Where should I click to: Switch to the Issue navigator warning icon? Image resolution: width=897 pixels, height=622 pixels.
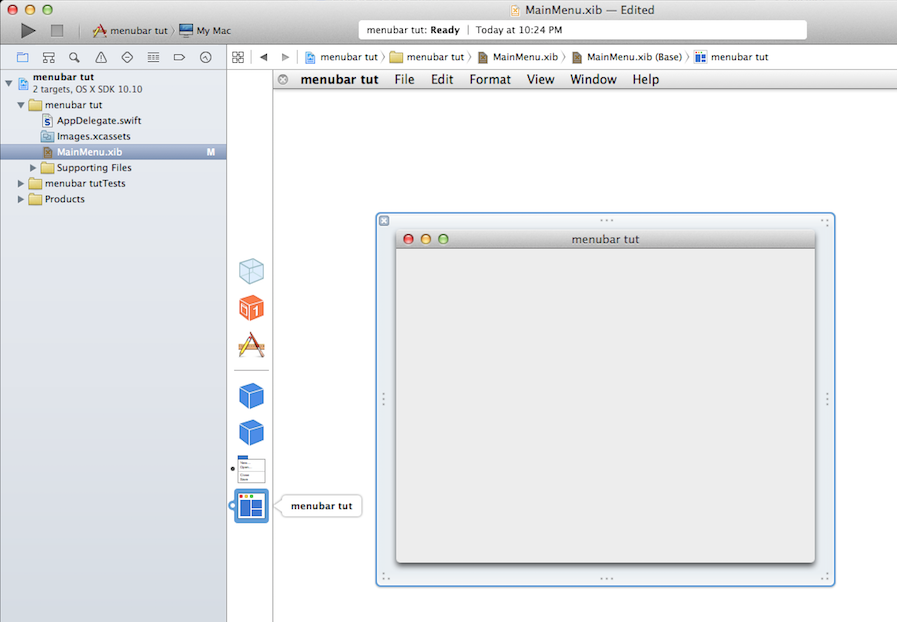(x=101, y=57)
